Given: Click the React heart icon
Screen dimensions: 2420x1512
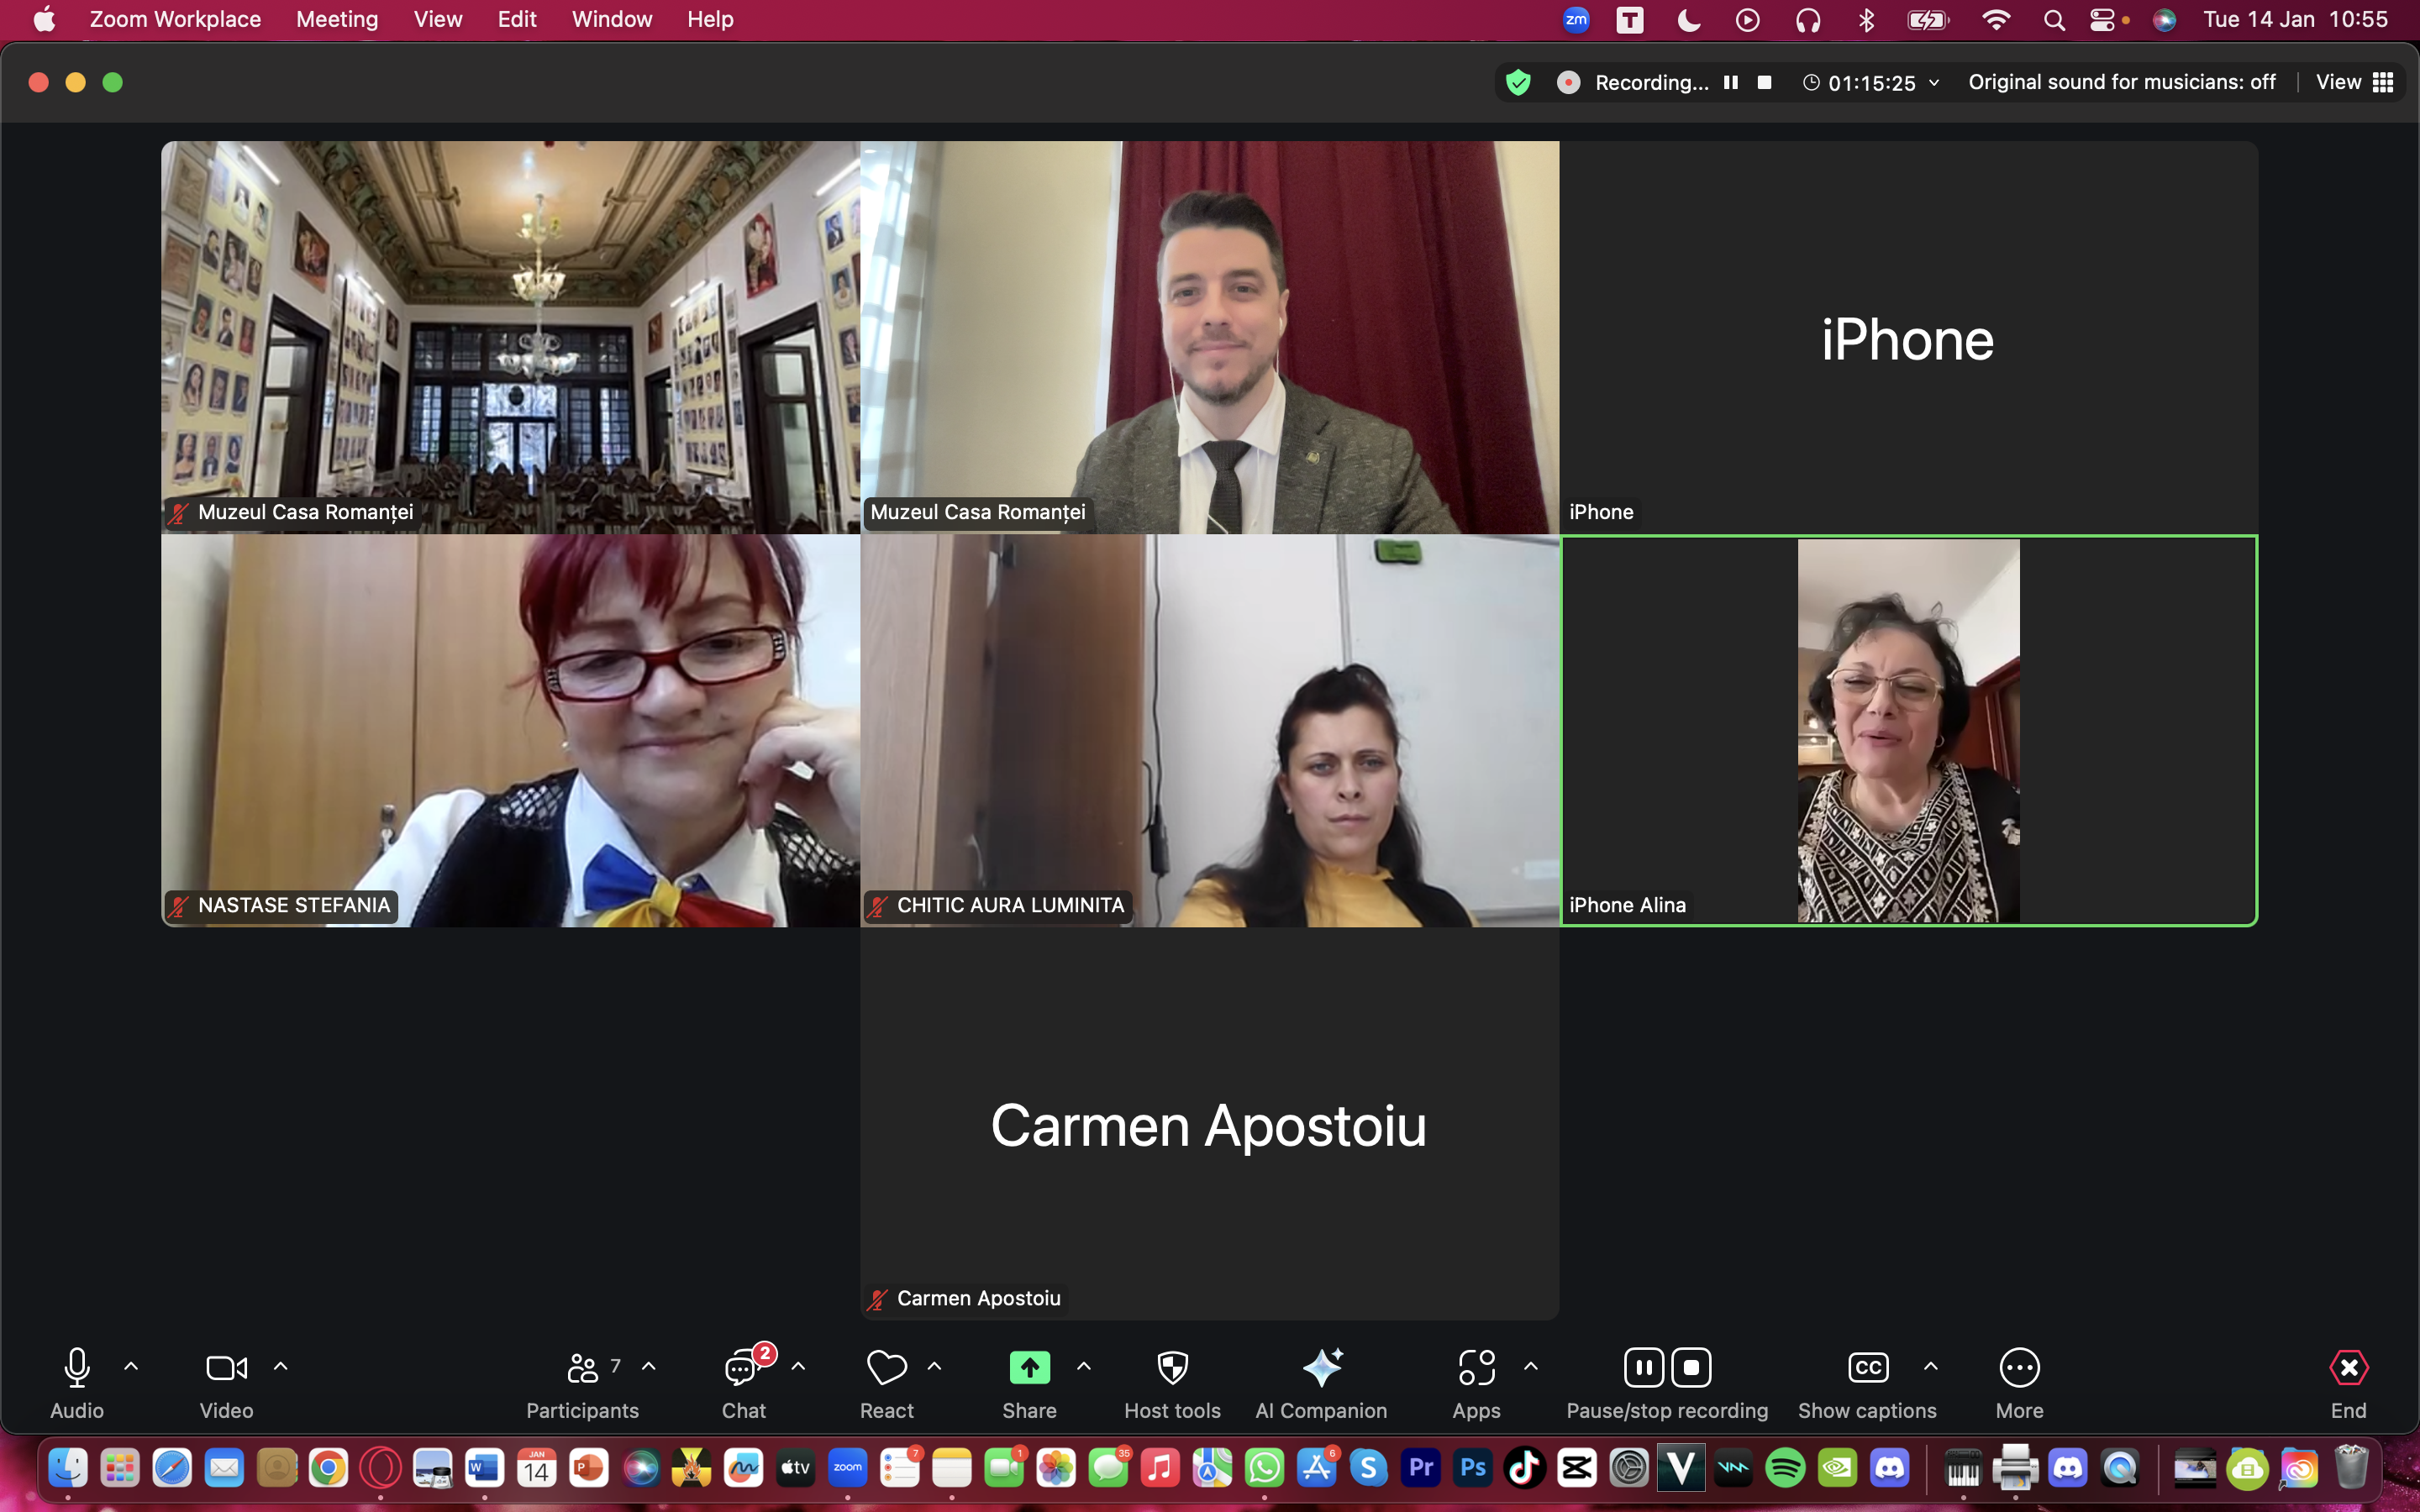Looking at the screenshot, I should coord(886,1368).
